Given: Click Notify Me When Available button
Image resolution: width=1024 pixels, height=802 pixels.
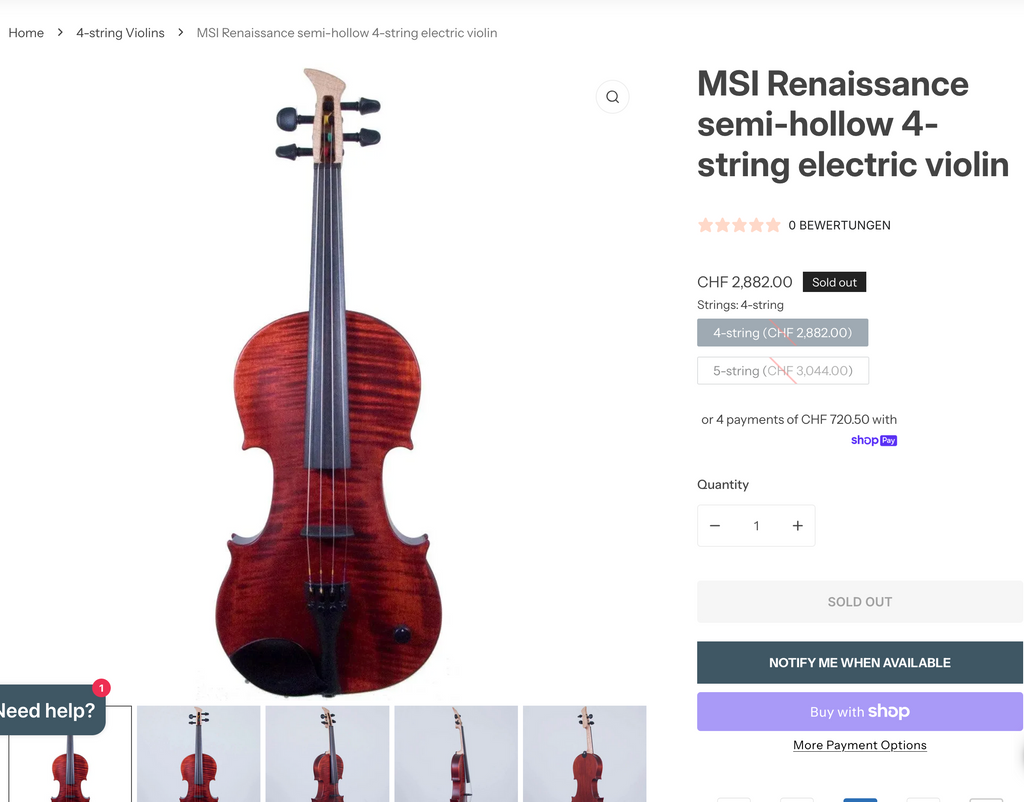Looking at the screenshot, I should tap(859, 663).
